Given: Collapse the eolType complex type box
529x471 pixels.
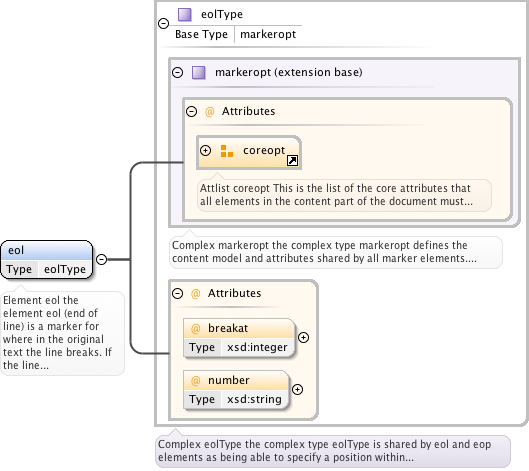Looking at the screenshot, I should click(164, 23).
